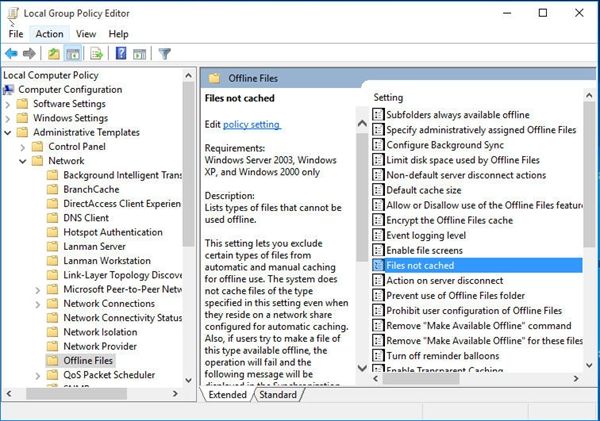Click the Offline Files header folder icon
600x421 pixels.
(x=214, y=78)
